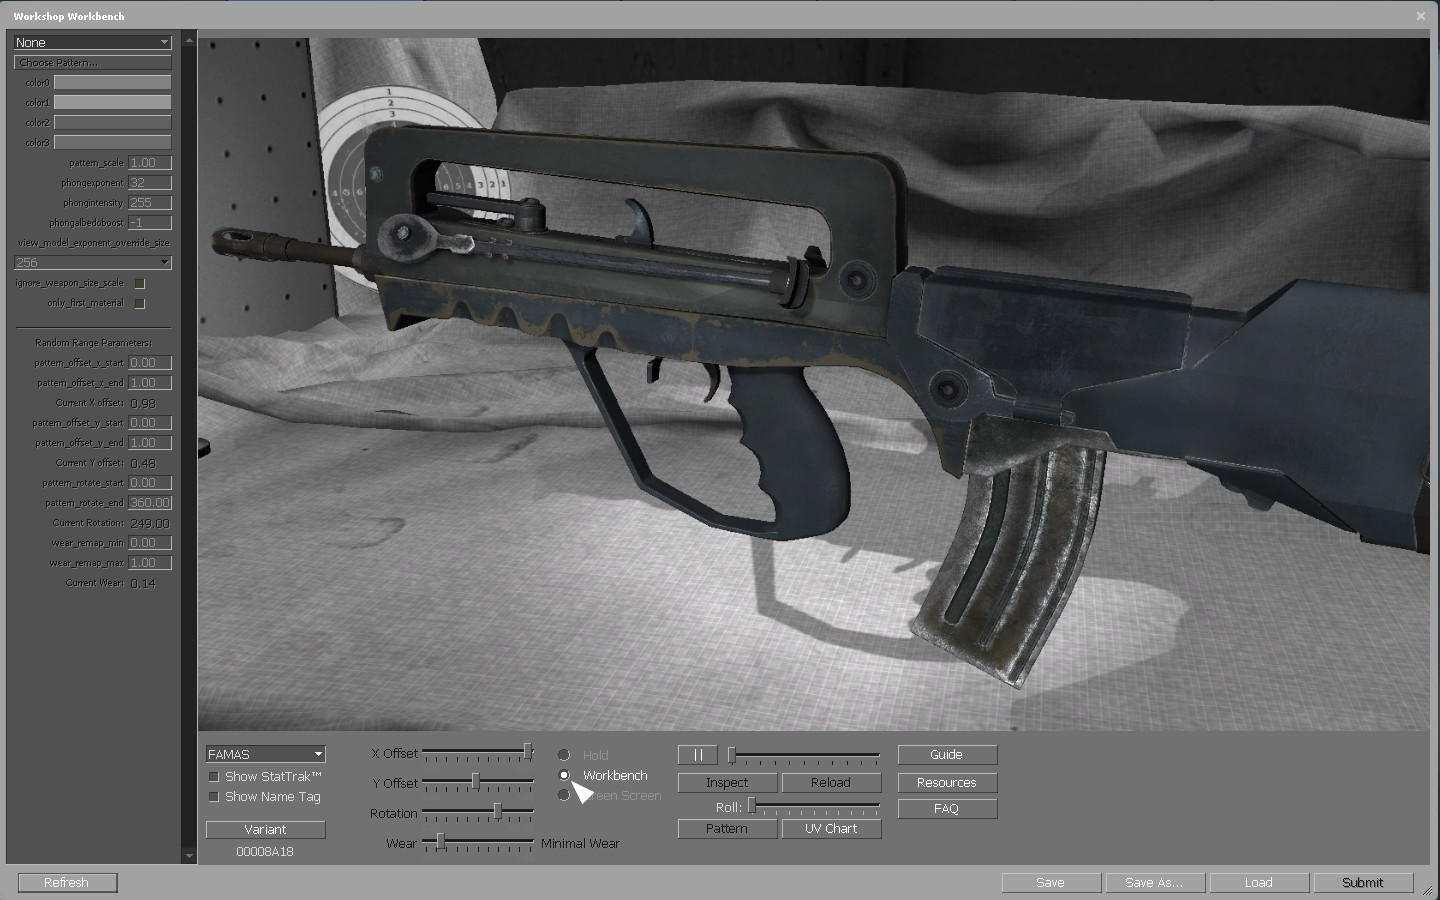The image size is (1440, 900).
Task: Click the pattern_scale input field
Action: [150, 163]
